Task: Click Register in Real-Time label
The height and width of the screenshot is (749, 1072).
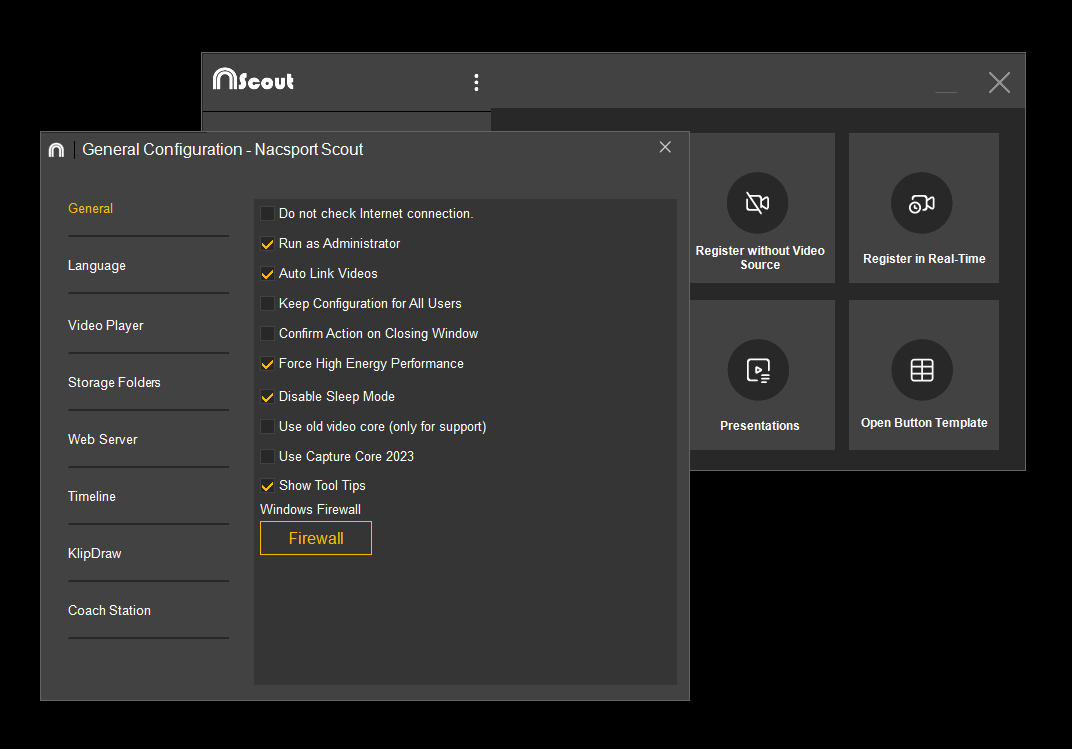Action: [924, 259]
